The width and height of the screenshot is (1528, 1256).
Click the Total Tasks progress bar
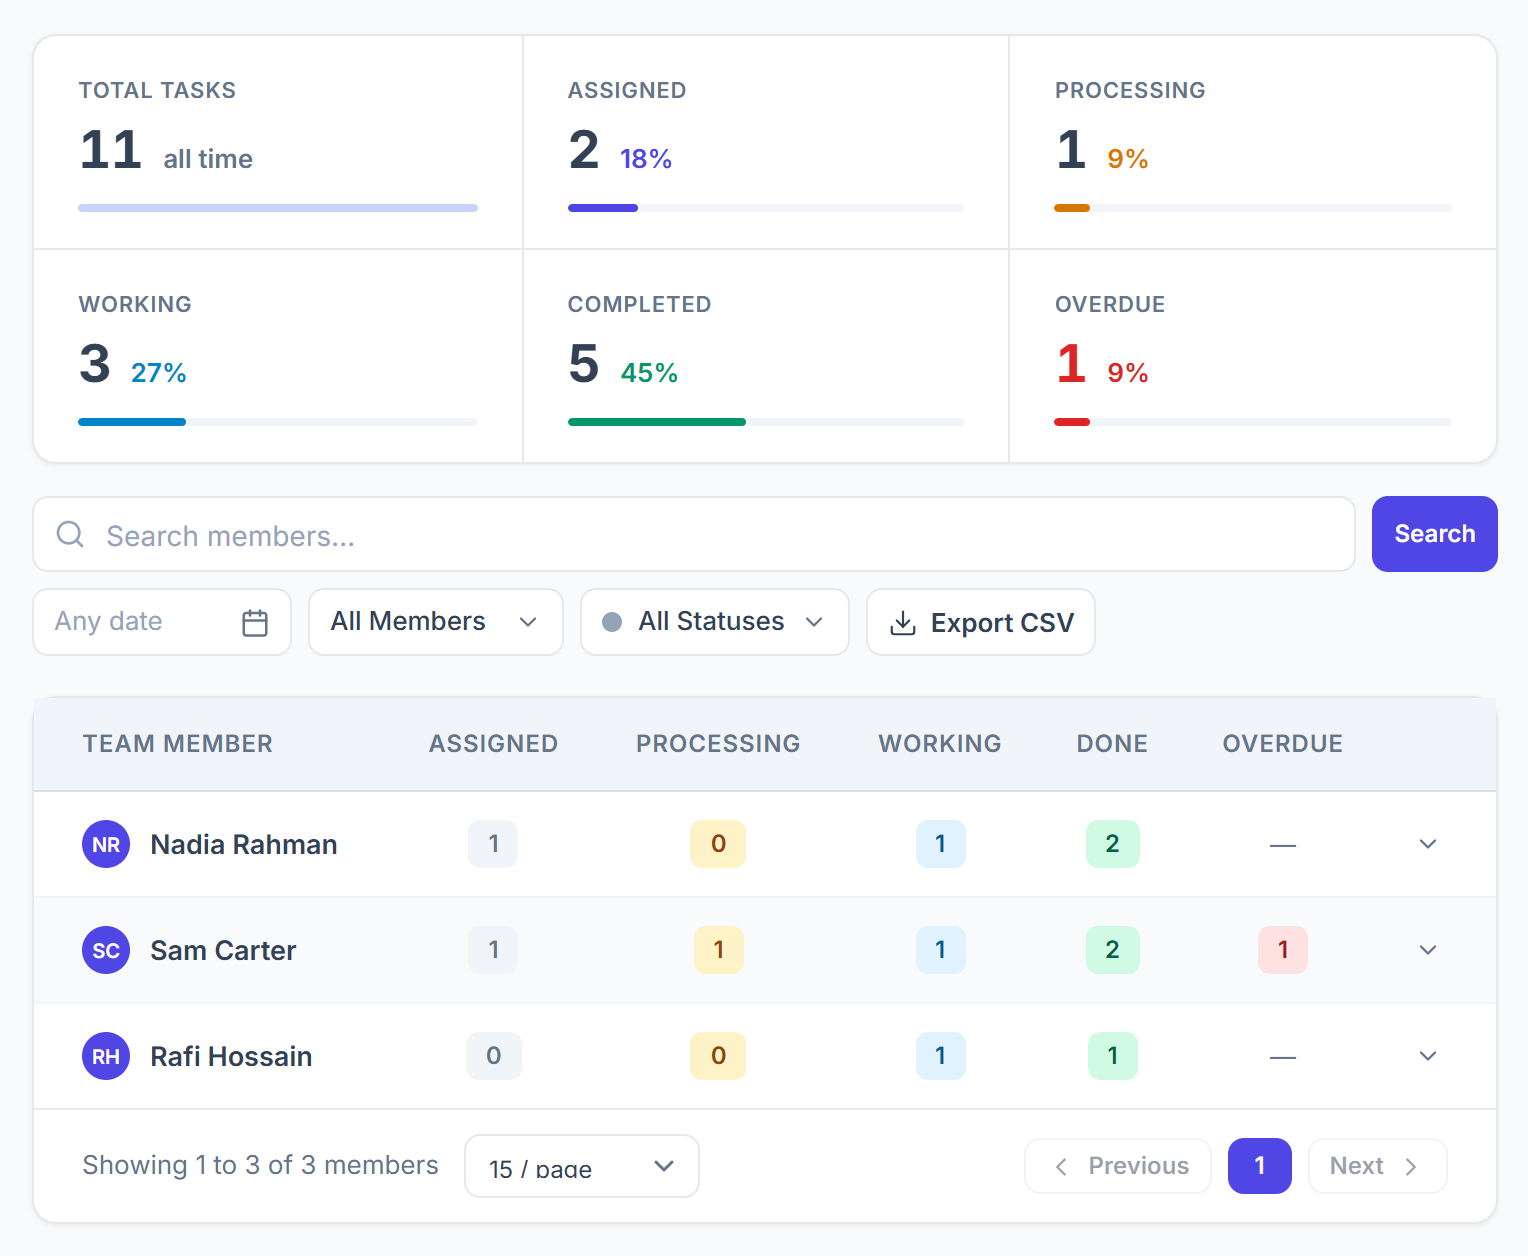coord(278,208)
